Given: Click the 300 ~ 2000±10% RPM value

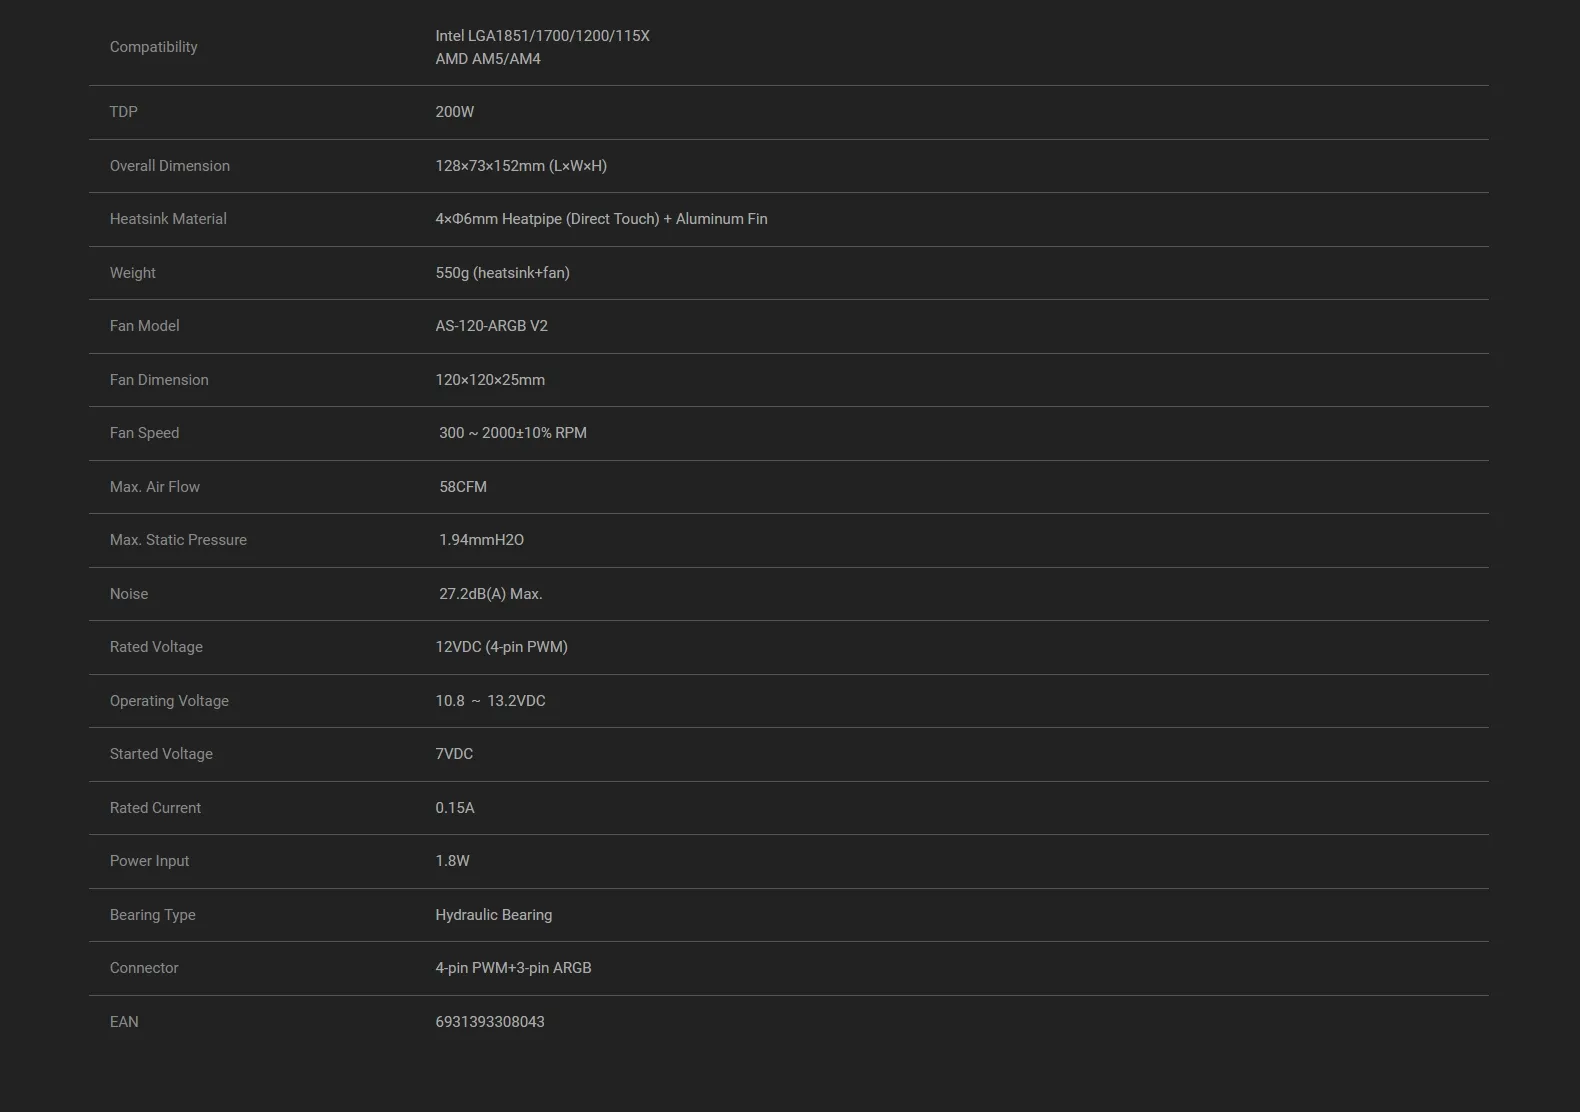Looking at the screenshot, I should coord(513,433).
